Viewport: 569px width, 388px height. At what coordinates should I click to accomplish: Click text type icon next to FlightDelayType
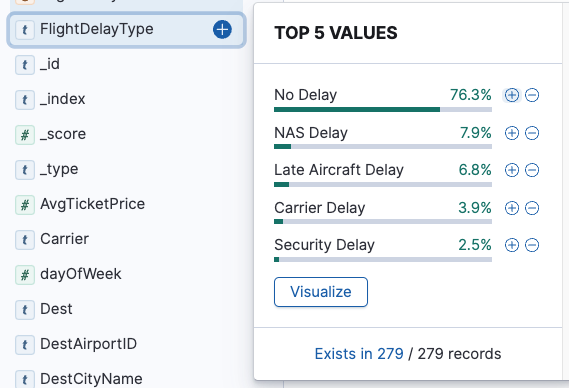25,29
